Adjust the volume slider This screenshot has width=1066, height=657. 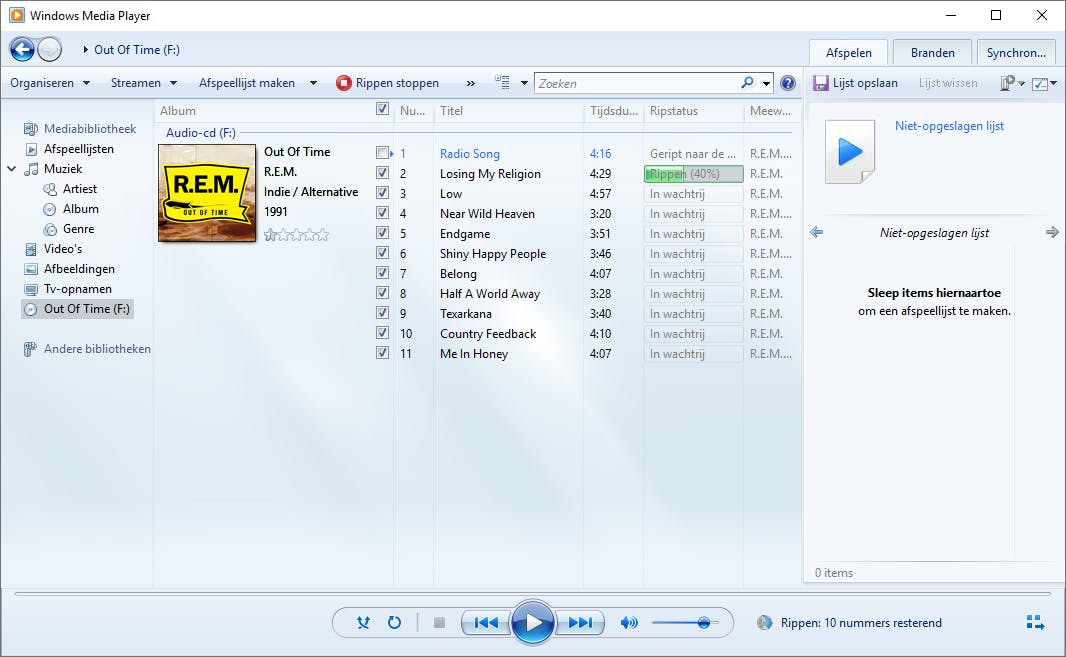tap(685, 622)
